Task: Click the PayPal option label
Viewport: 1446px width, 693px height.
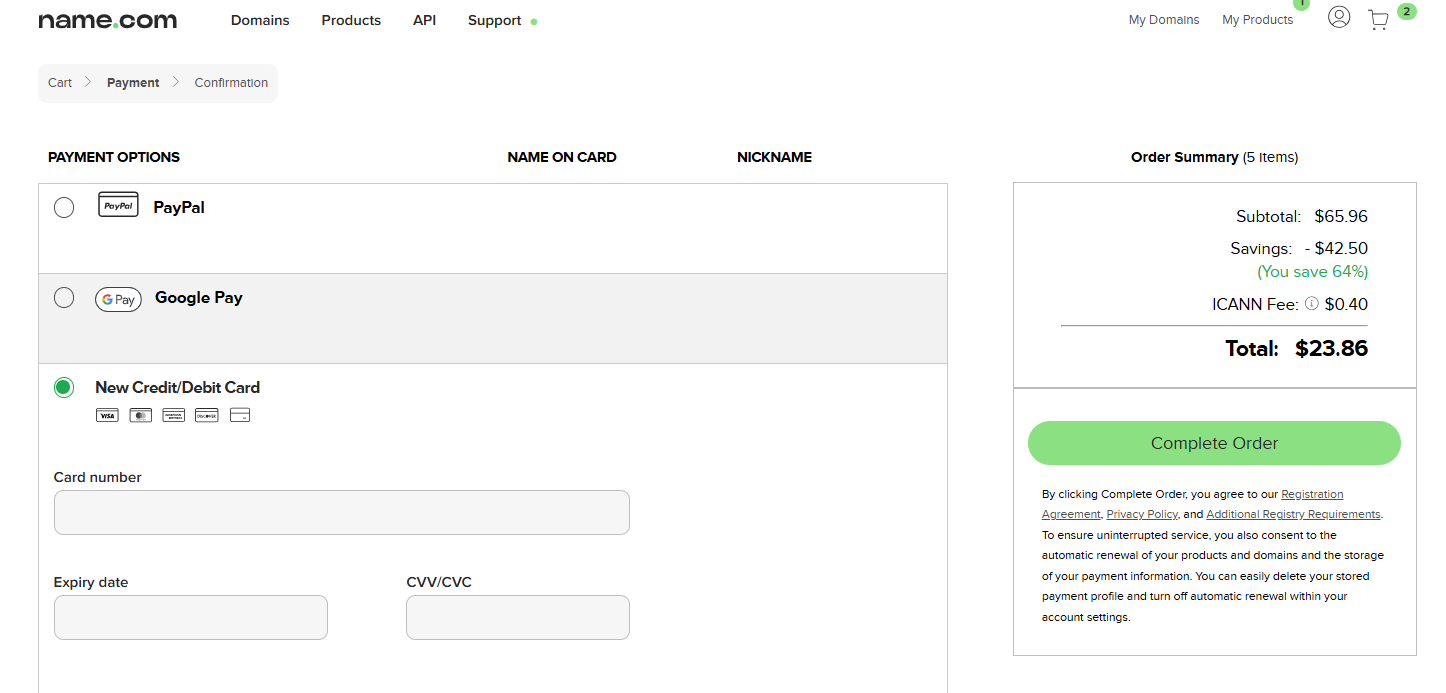Action: (x=179, y=208)
